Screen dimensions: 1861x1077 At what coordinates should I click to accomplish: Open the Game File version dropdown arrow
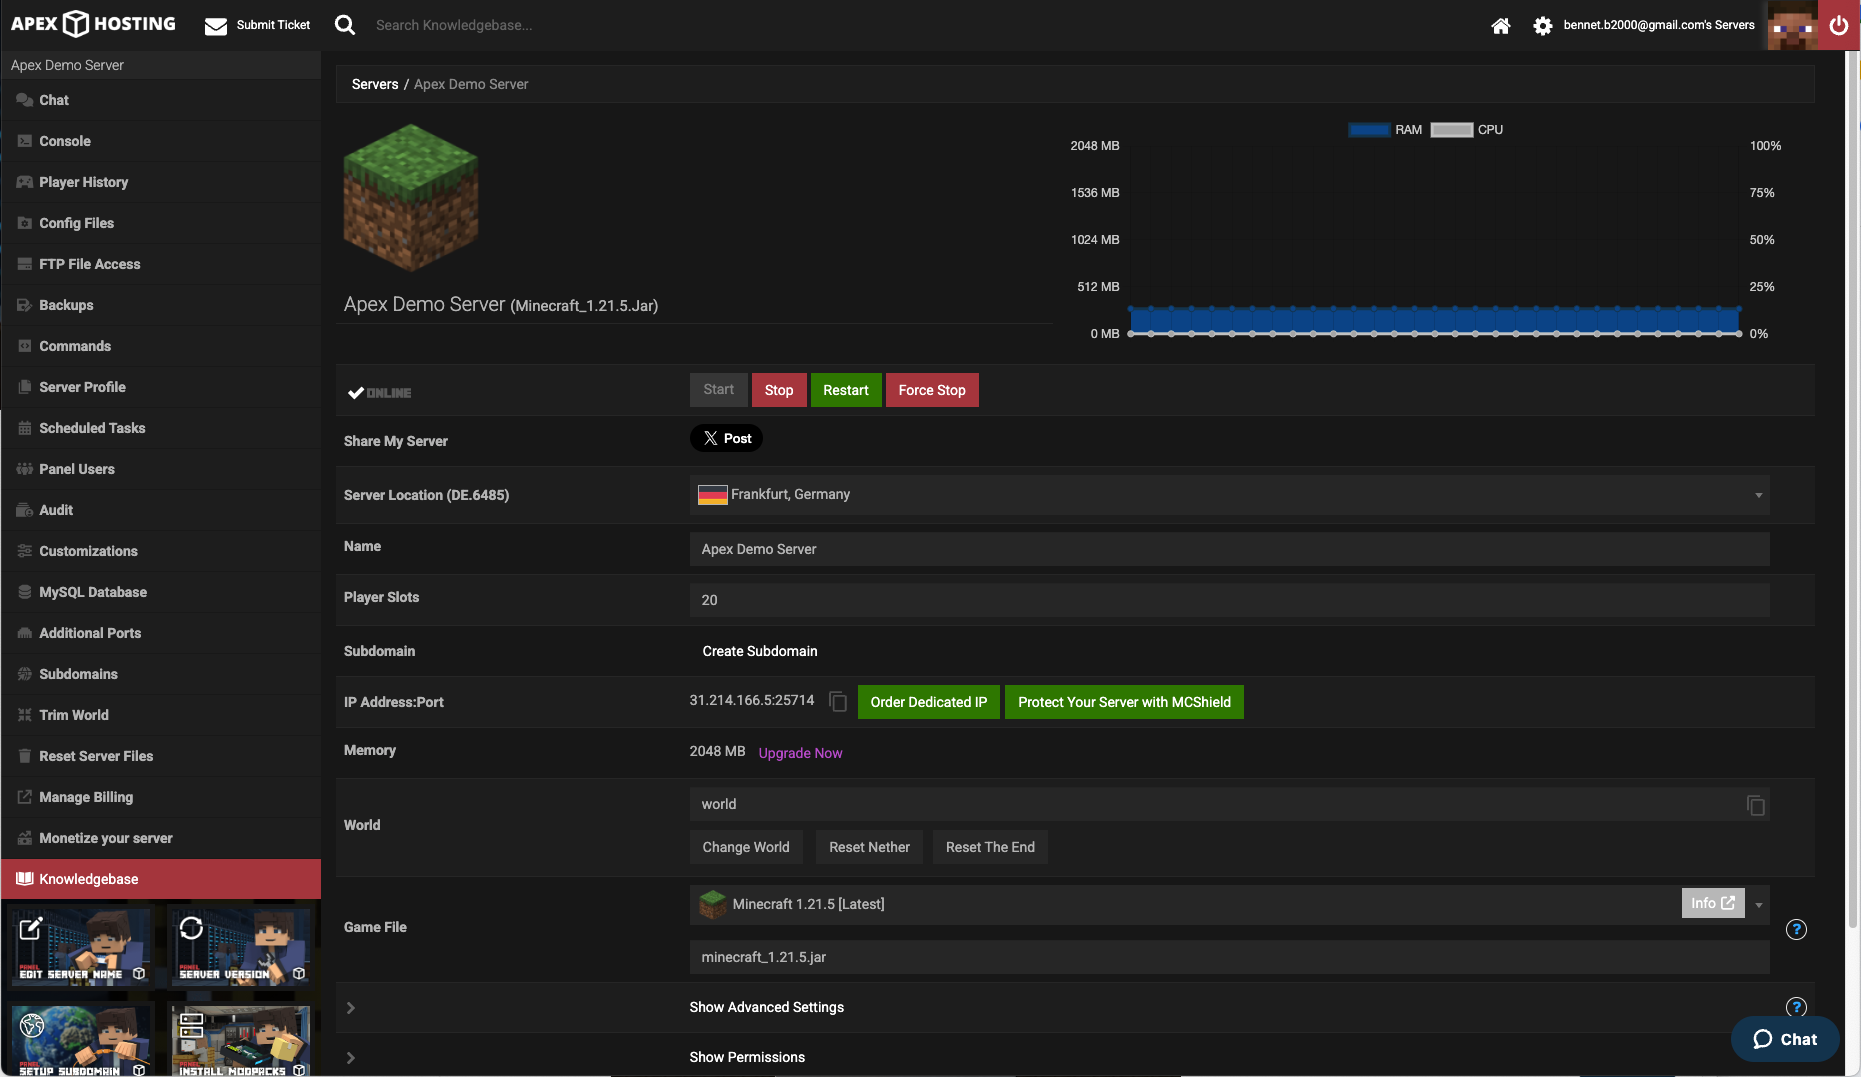pos(1758,905)
